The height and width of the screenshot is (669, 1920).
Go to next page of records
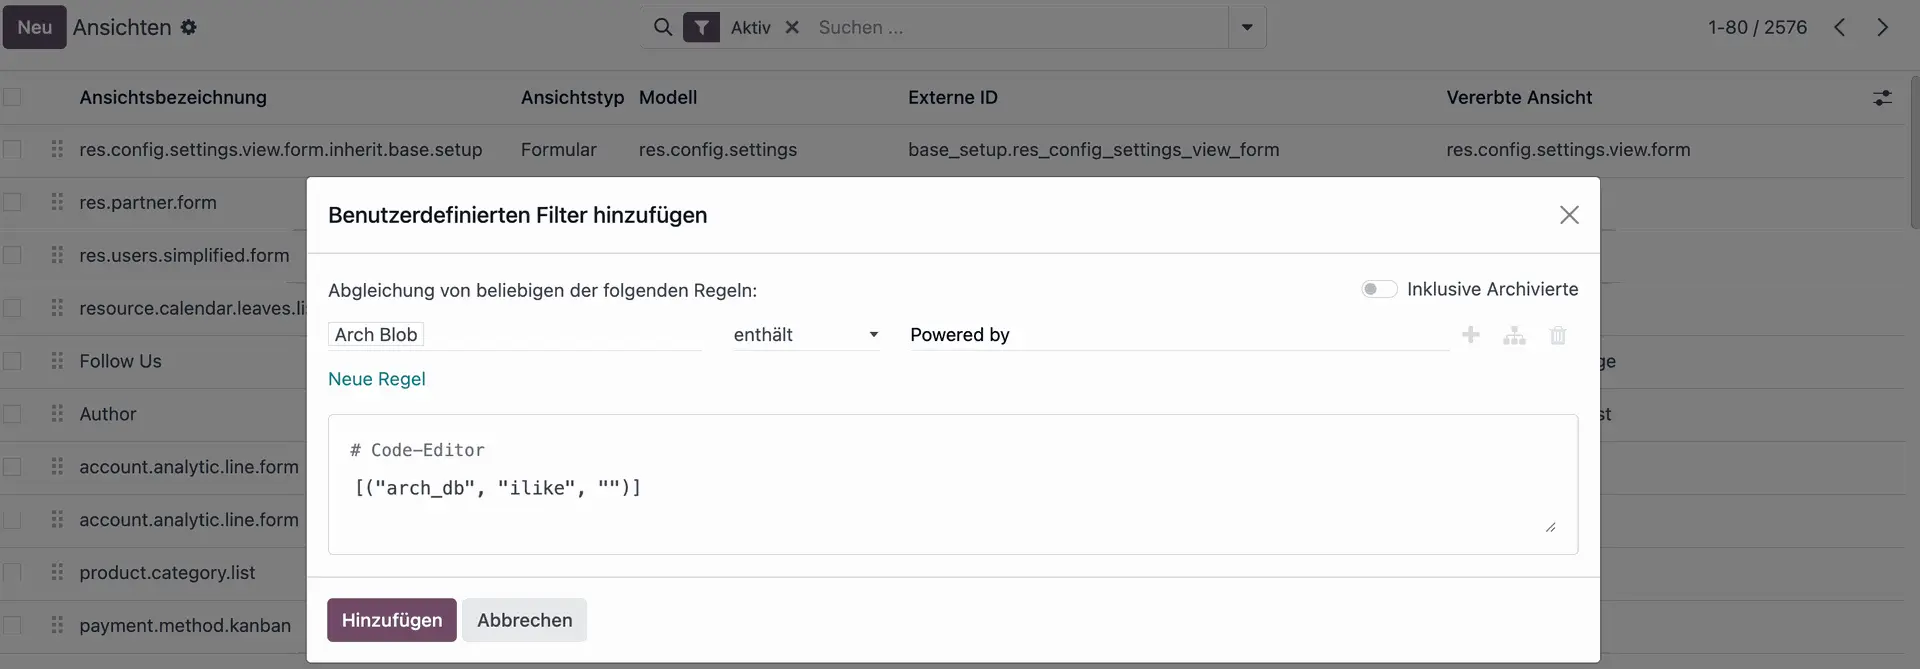(x=1882, y=28)
